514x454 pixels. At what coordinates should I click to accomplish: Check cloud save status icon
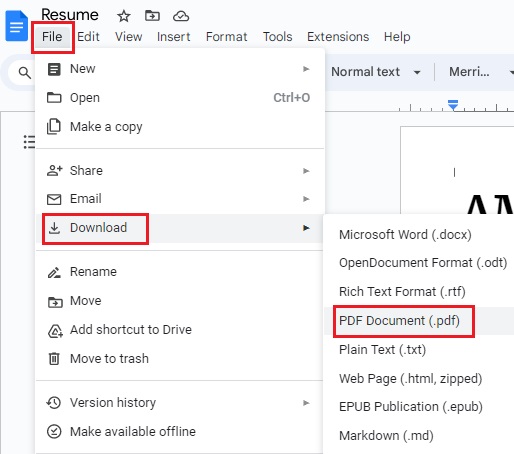pyautogui.click(x=181, y=16)
